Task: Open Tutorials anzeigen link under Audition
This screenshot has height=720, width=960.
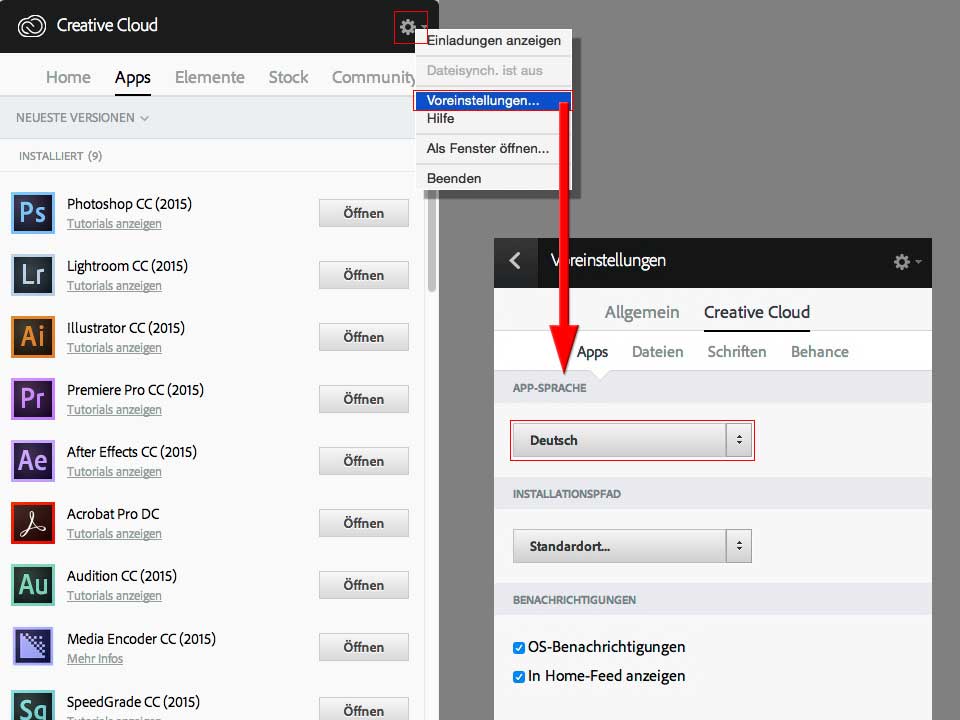Action: click(114, 596)
